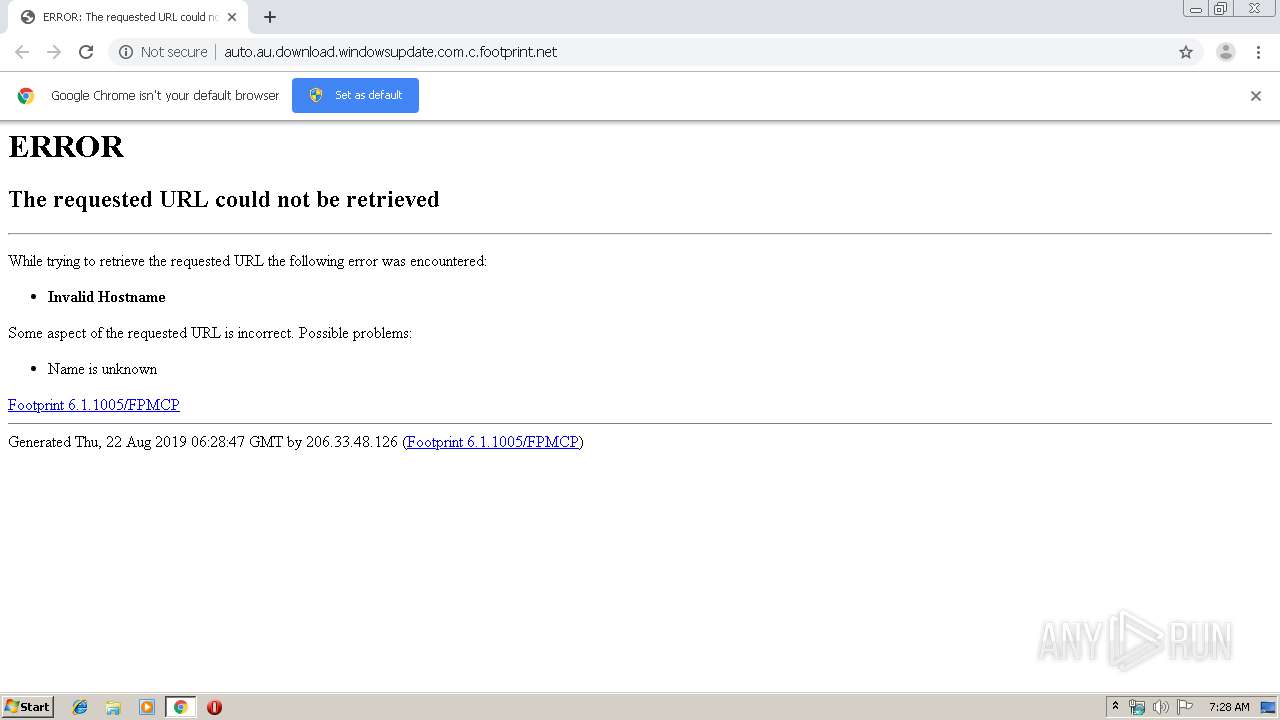This screenshot has width=1280, height=720.
Task: Open the Action Center flag icon
Action: click(1185, 707)
